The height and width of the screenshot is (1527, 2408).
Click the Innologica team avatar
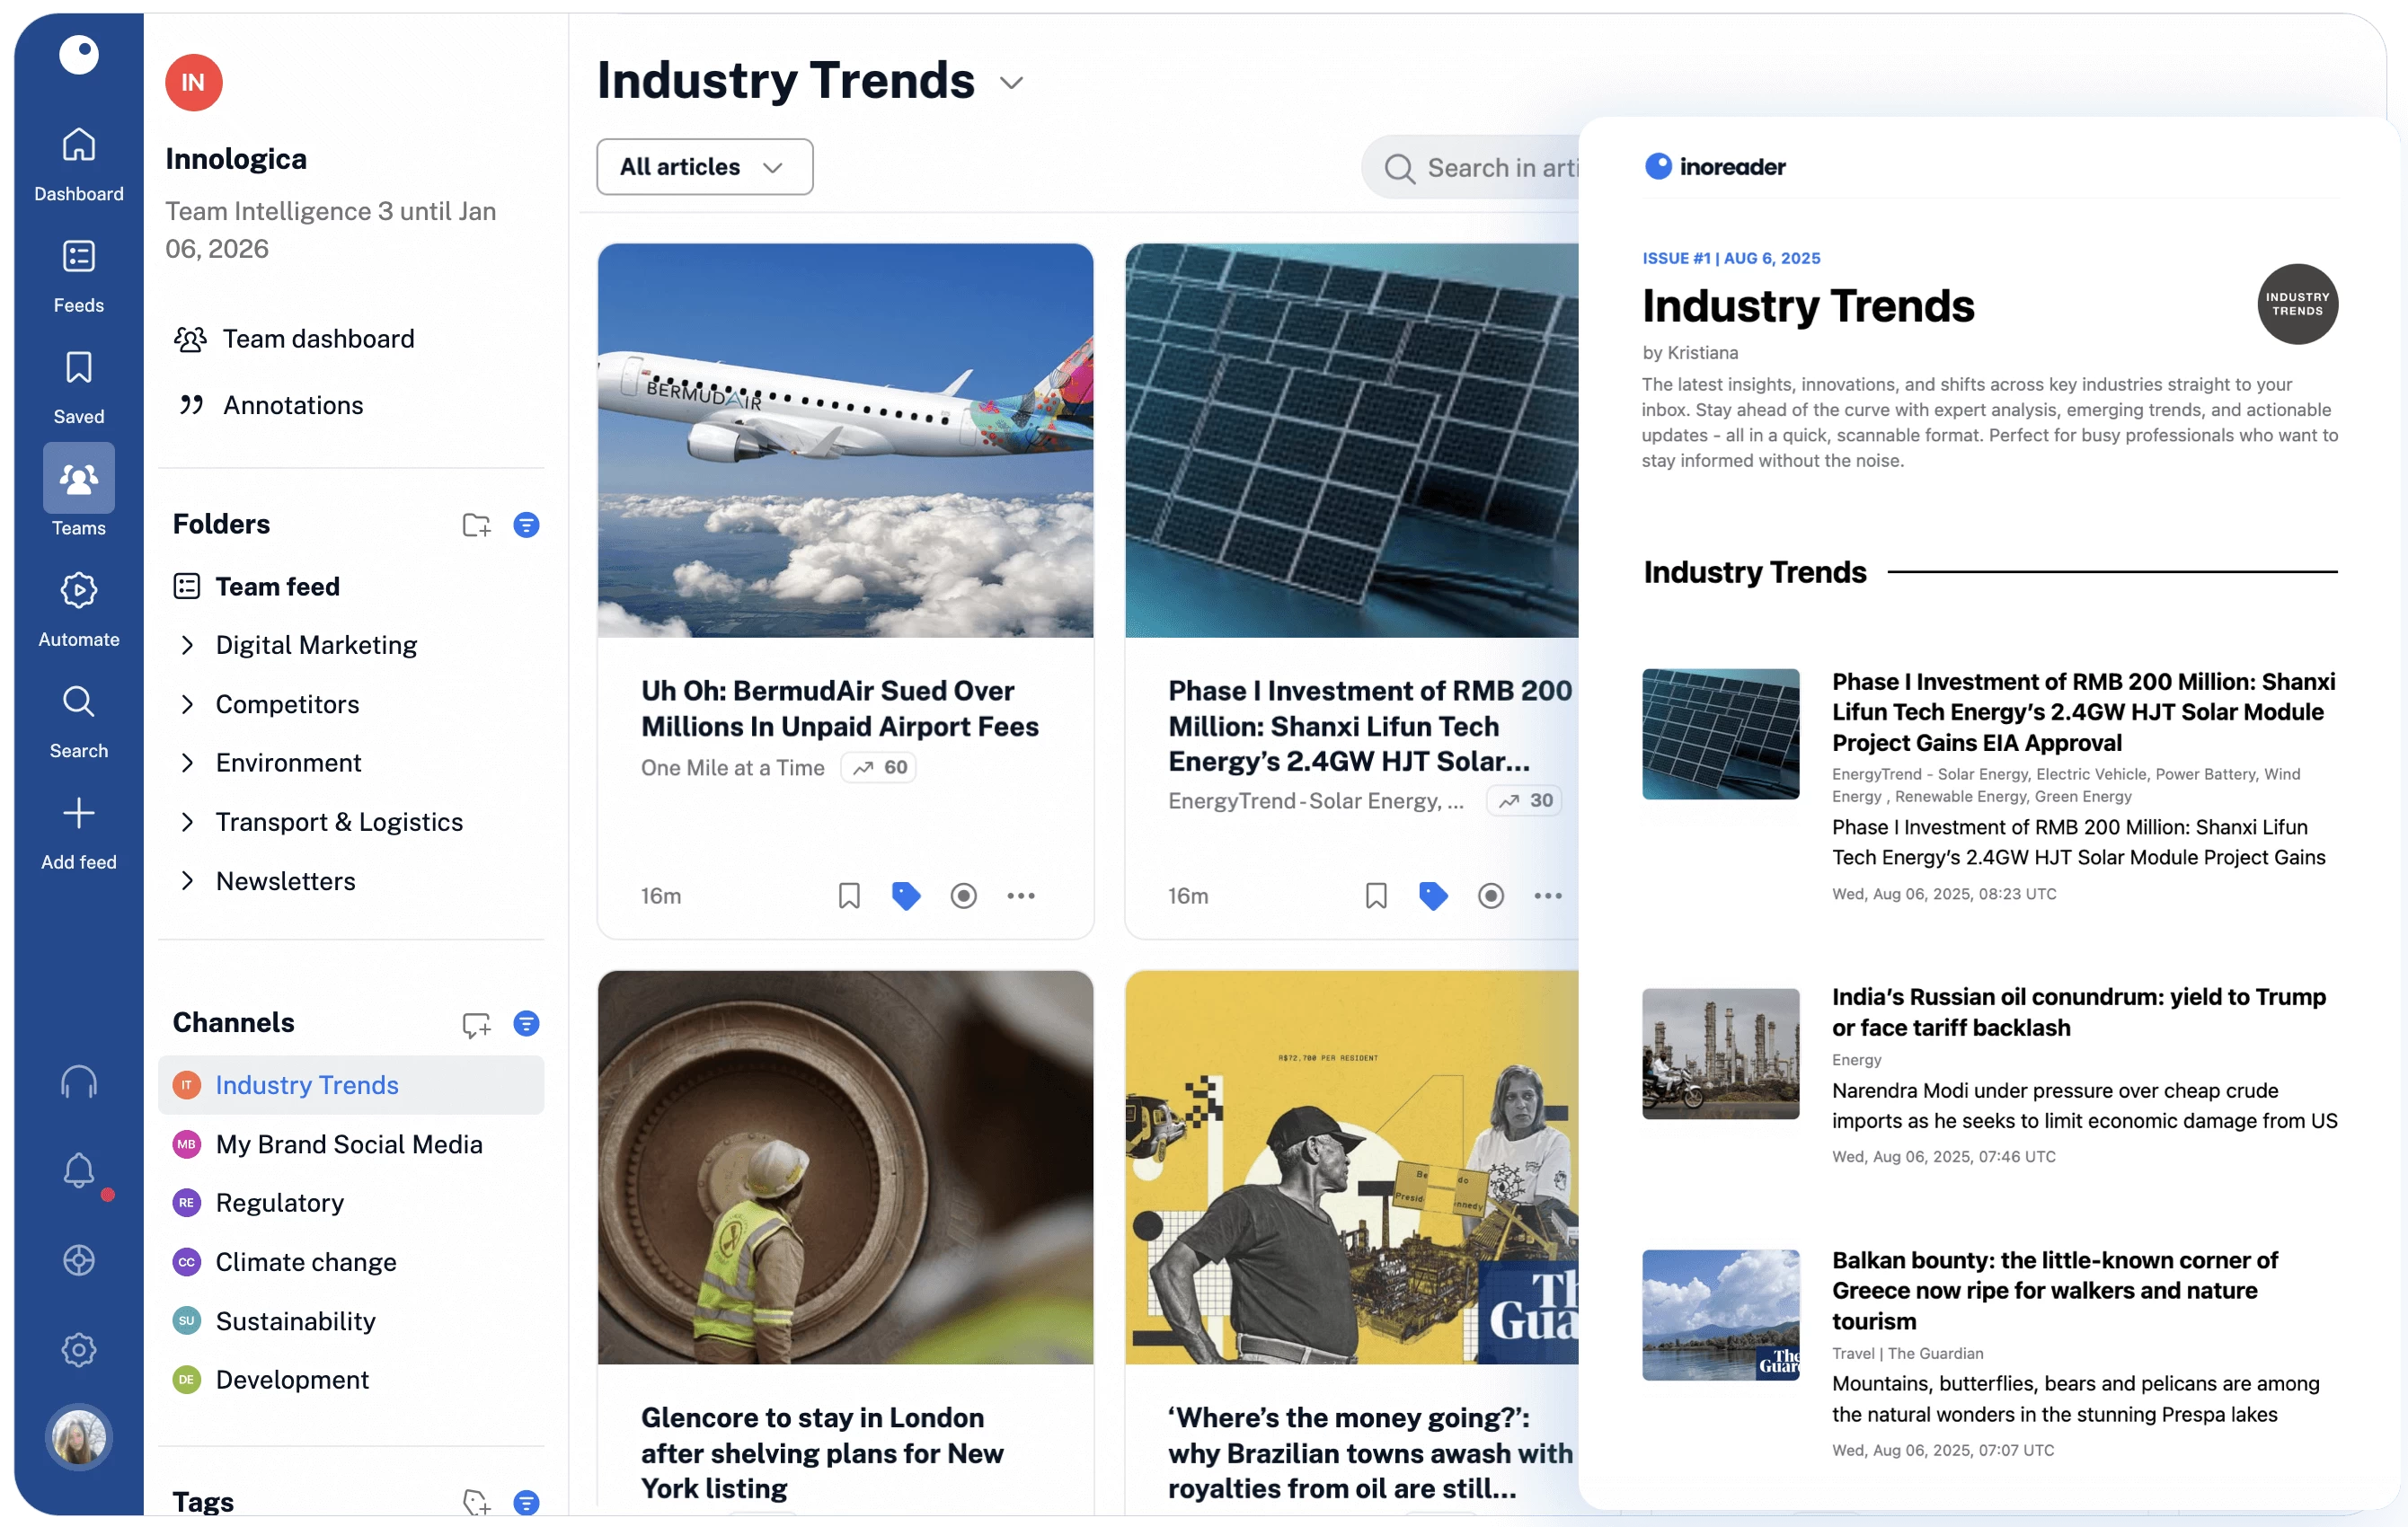pos(193,82)
